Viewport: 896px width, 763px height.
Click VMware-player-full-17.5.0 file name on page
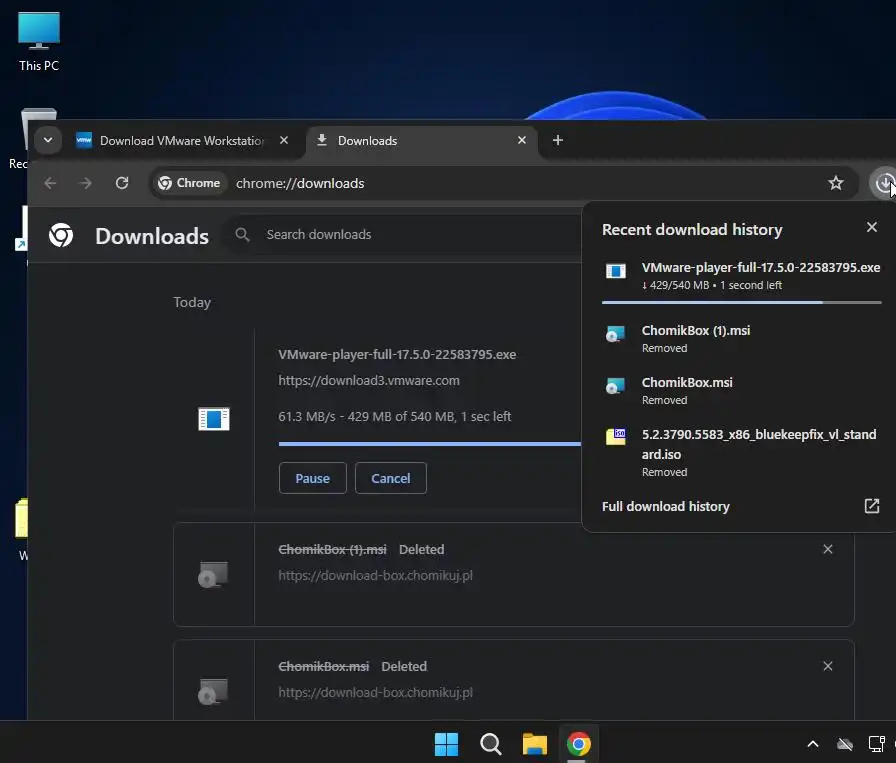point(397,354)
